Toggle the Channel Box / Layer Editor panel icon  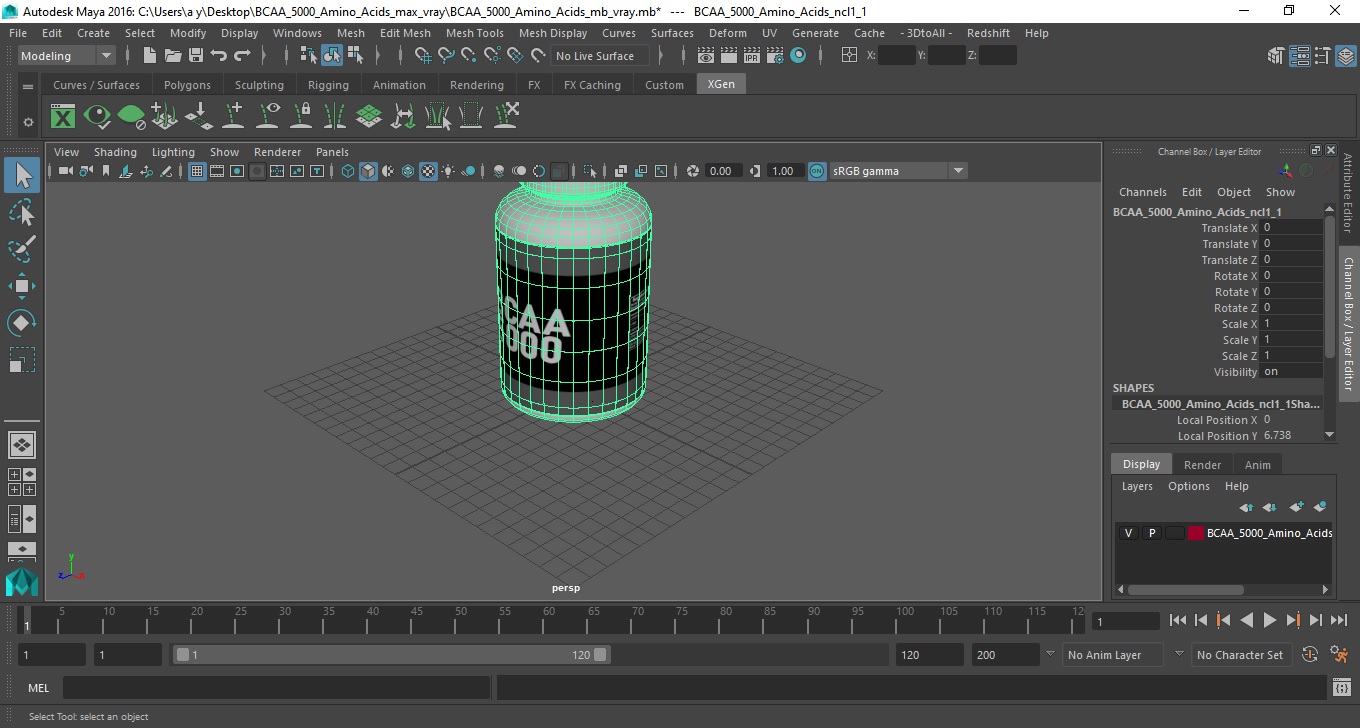(x=1346, y=56)
